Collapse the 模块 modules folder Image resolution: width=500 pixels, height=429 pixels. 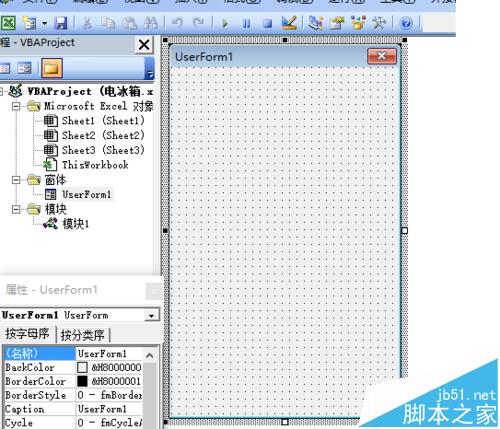[x=16, y=209]
